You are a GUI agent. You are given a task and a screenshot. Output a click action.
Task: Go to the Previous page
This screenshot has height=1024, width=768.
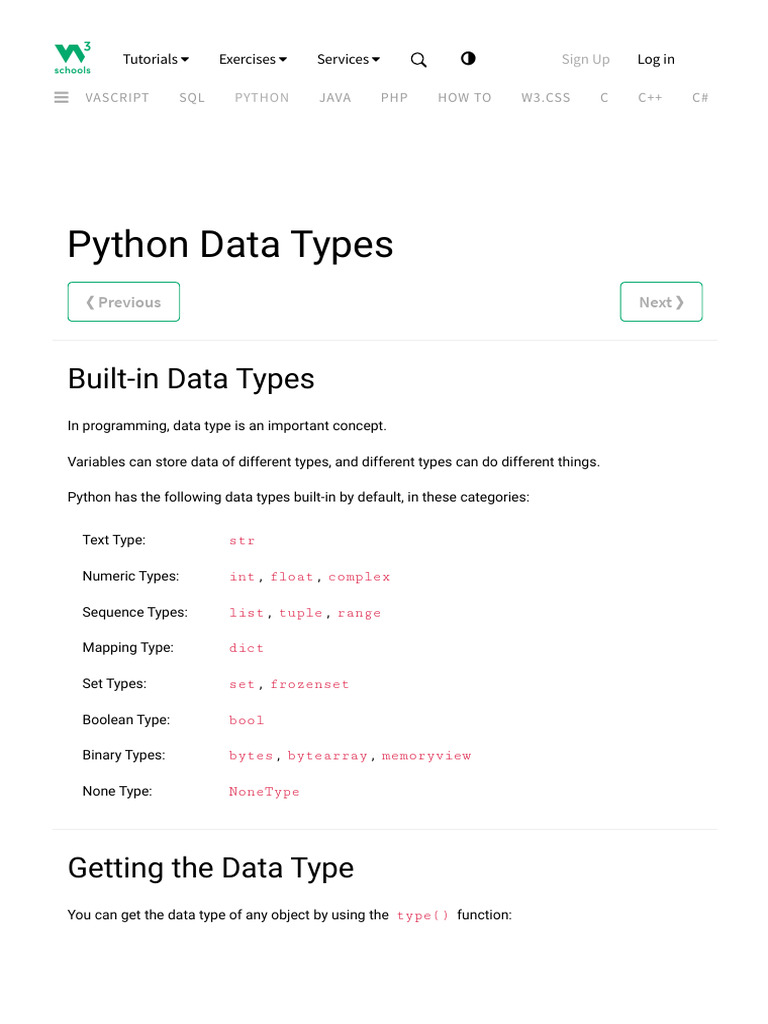click(x=124, y=302)
